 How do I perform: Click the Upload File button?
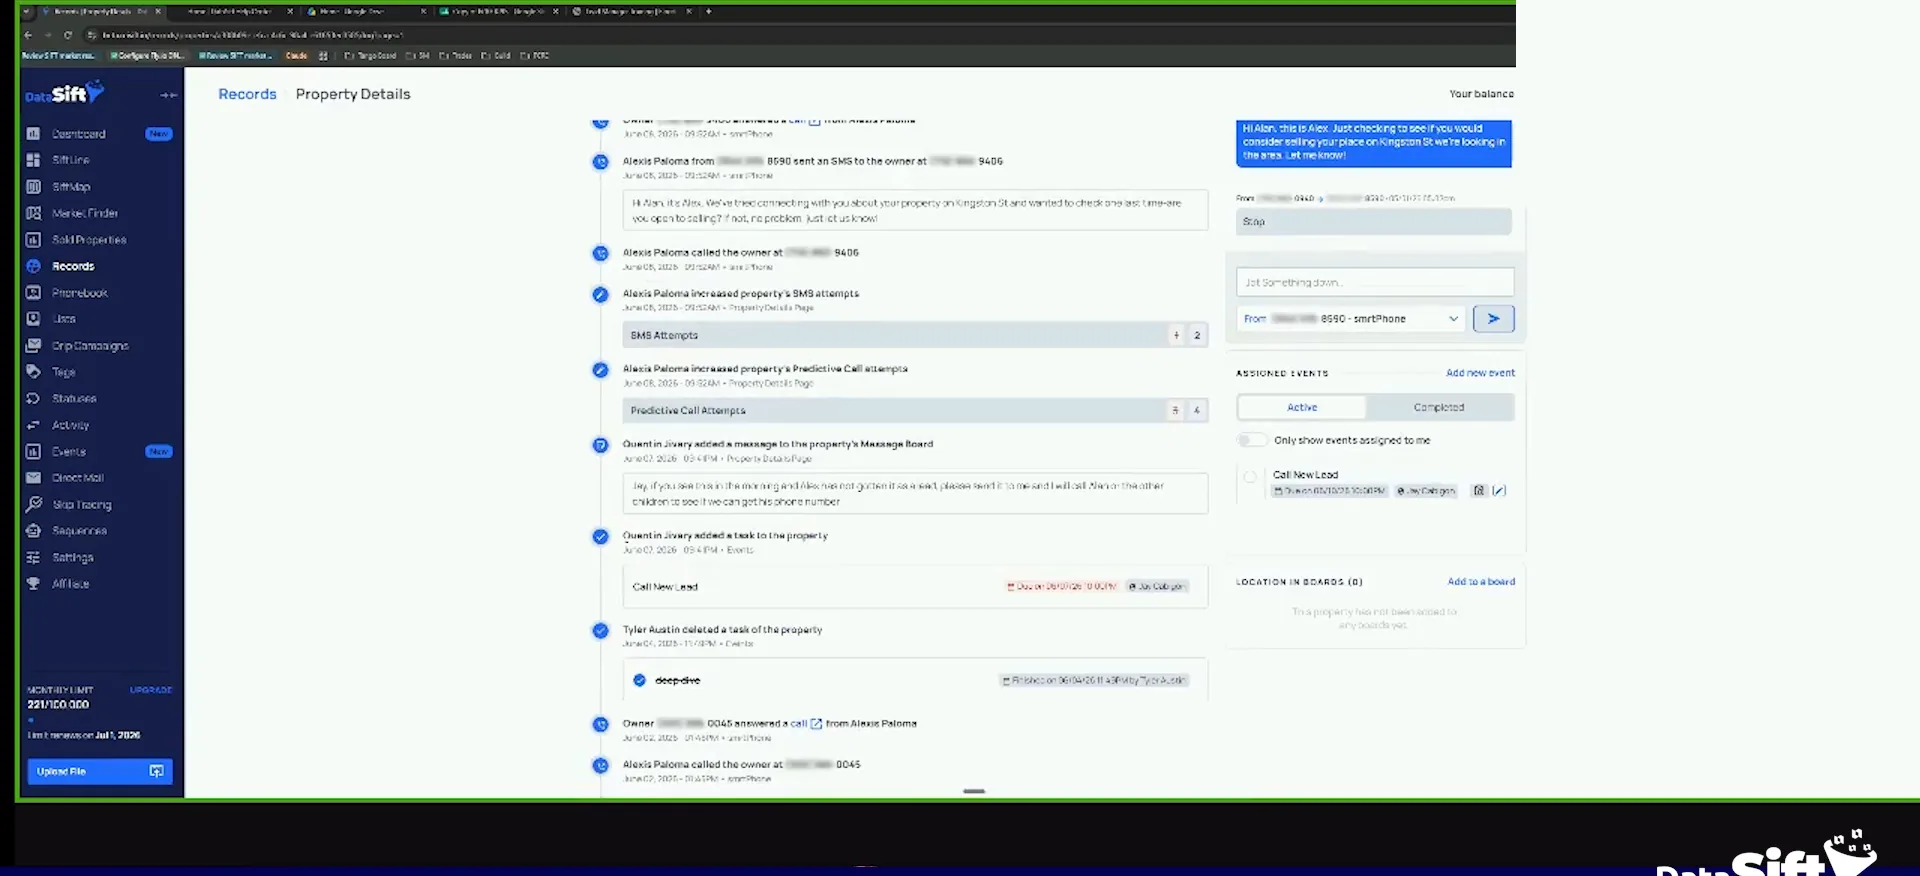click(100, 771)
